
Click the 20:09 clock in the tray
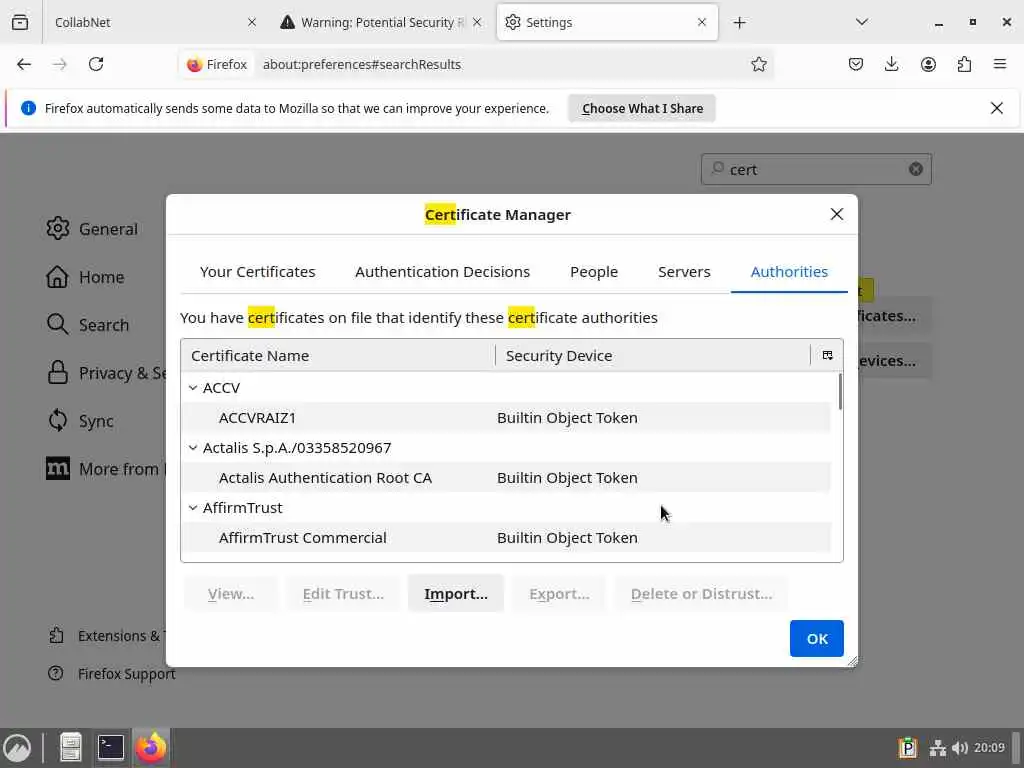tap(989, 748)
